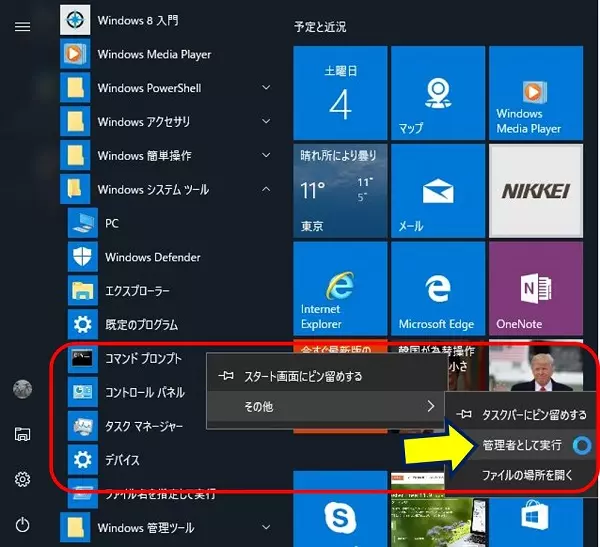Open the Skype tile
The image size is (600, 547).
(x=340, y=509)
